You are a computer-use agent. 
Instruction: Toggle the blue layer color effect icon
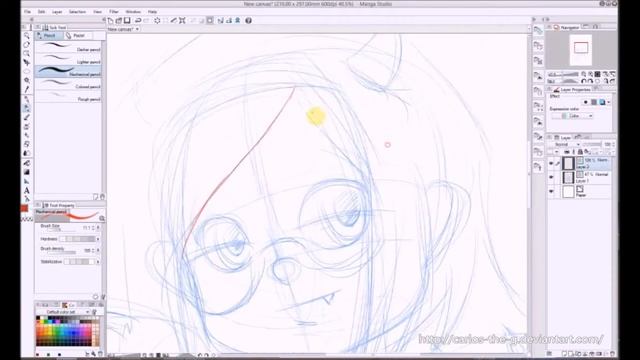[x=602, y=102]
